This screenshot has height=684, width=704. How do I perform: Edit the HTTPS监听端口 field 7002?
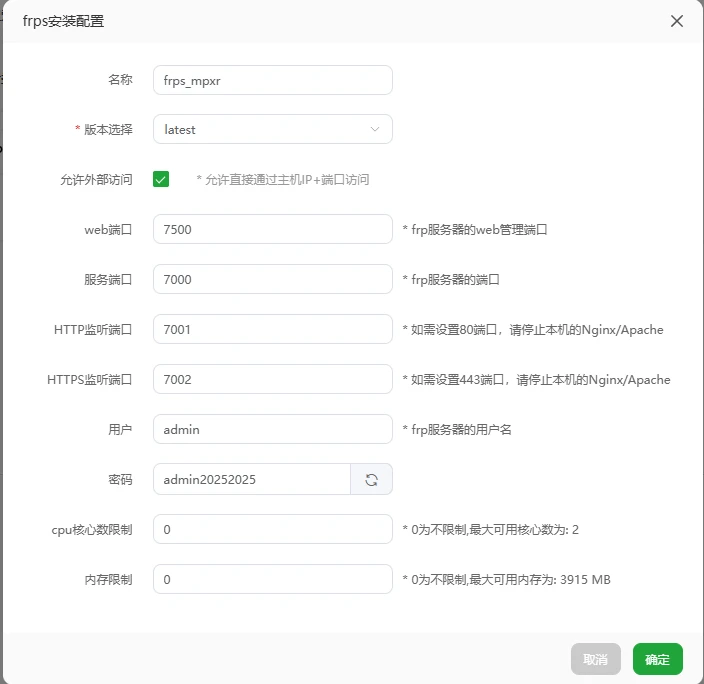point(273,380)
